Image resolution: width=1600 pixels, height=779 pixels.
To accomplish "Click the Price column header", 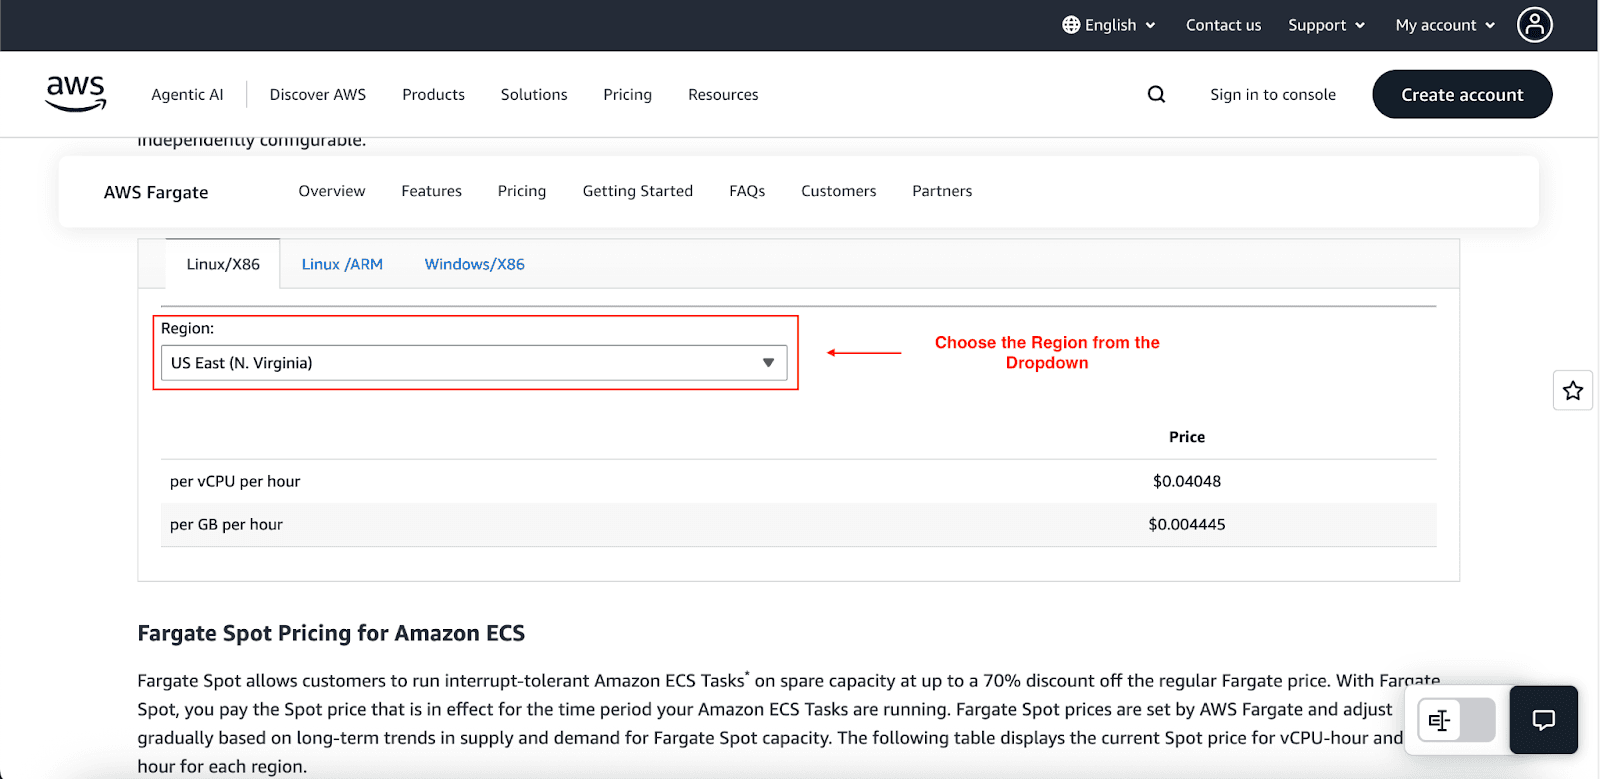I will coord(1187,437).
